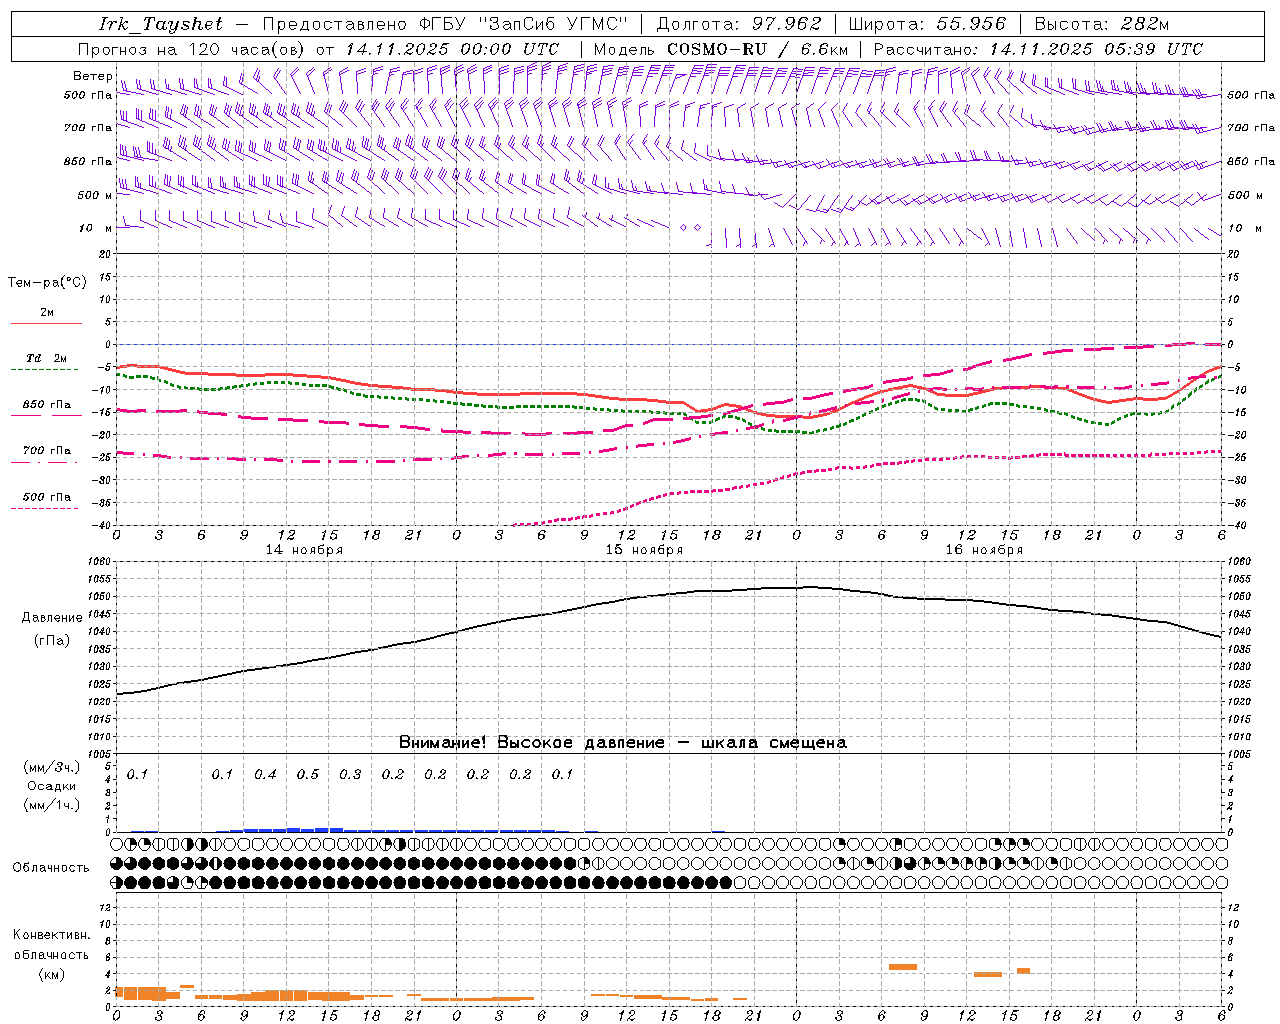Click the Ветер wind section label
The image size is (1280, 1024).
pos(92,76)
